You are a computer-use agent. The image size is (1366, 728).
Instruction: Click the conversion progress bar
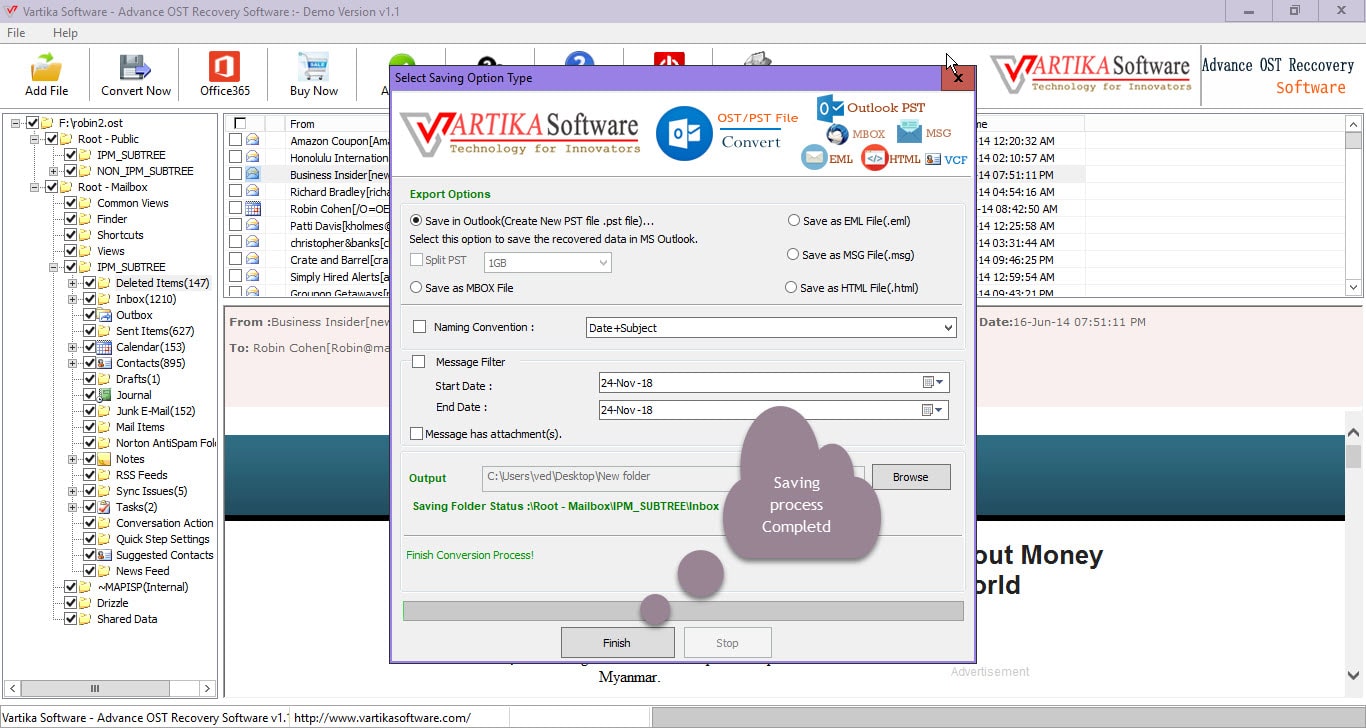[683, 611]
